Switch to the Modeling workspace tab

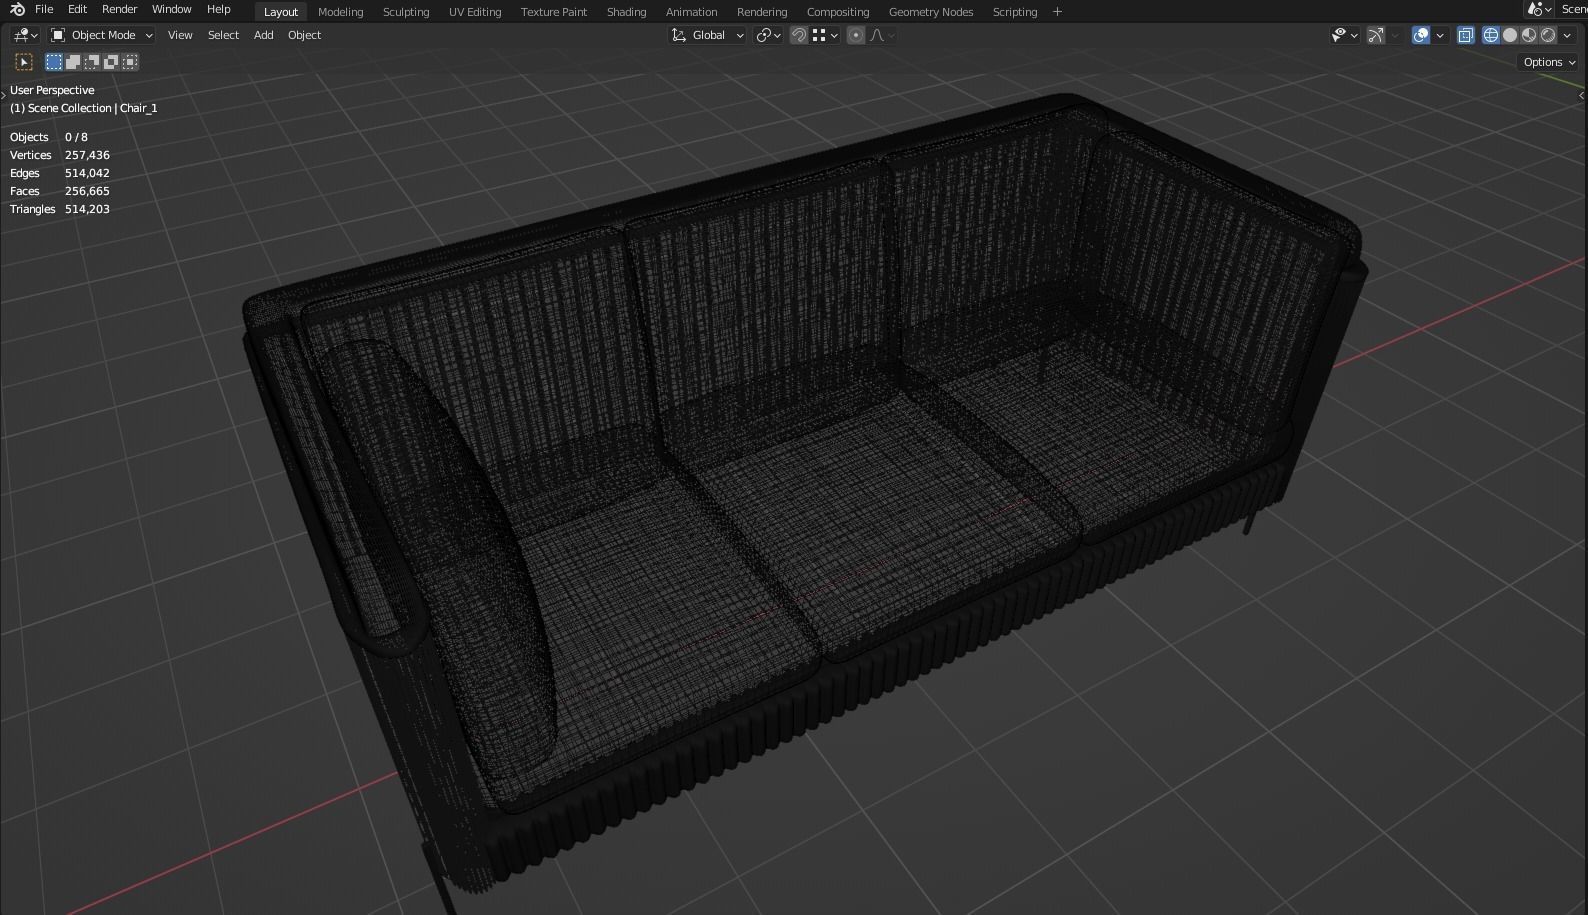(x=340, y=12)
